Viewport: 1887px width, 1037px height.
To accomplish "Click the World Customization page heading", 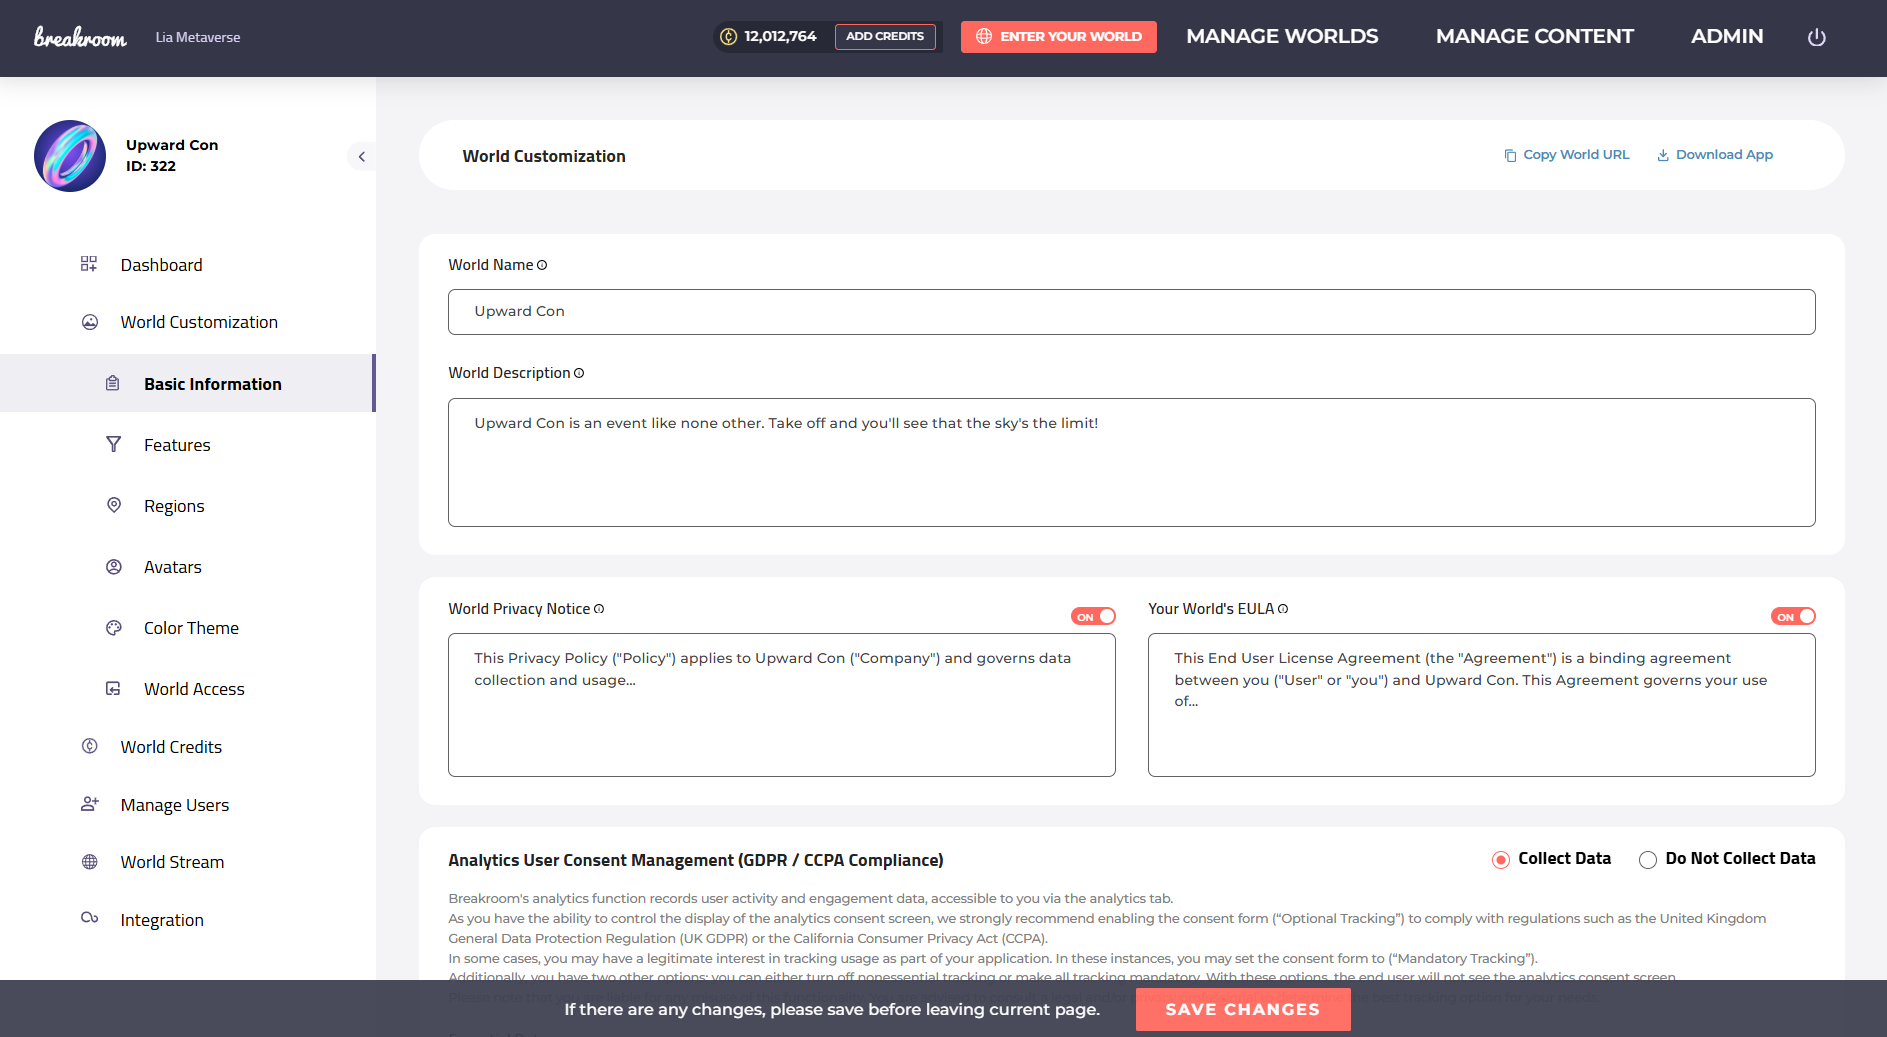I will pyautogui.click(x=544, y=156).
